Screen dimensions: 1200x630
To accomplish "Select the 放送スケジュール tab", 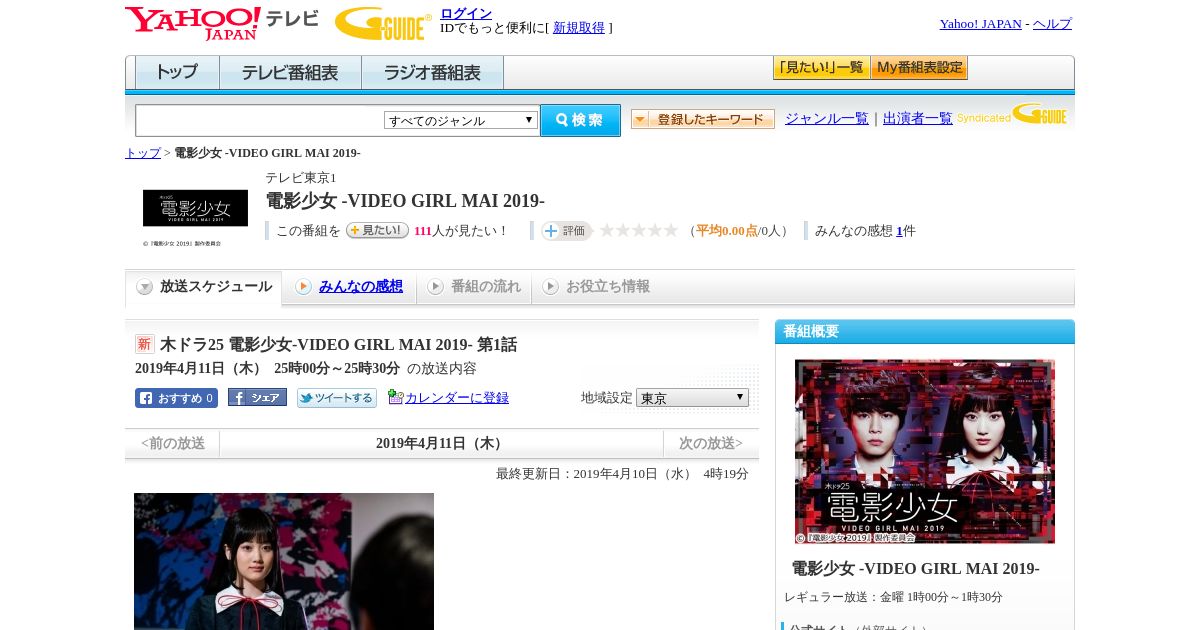I will coord(204,287).
